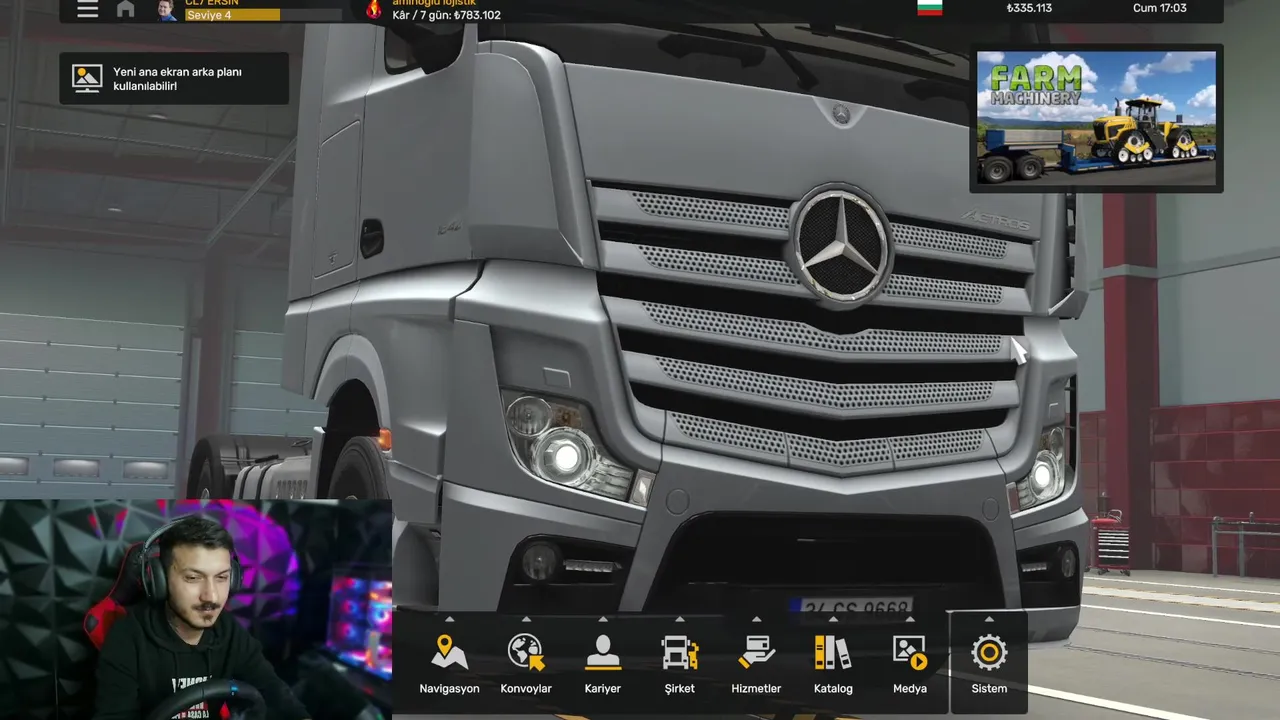1280x720 pixels.
Task: View the 7-day profit statistic
Action: [447, 15]
